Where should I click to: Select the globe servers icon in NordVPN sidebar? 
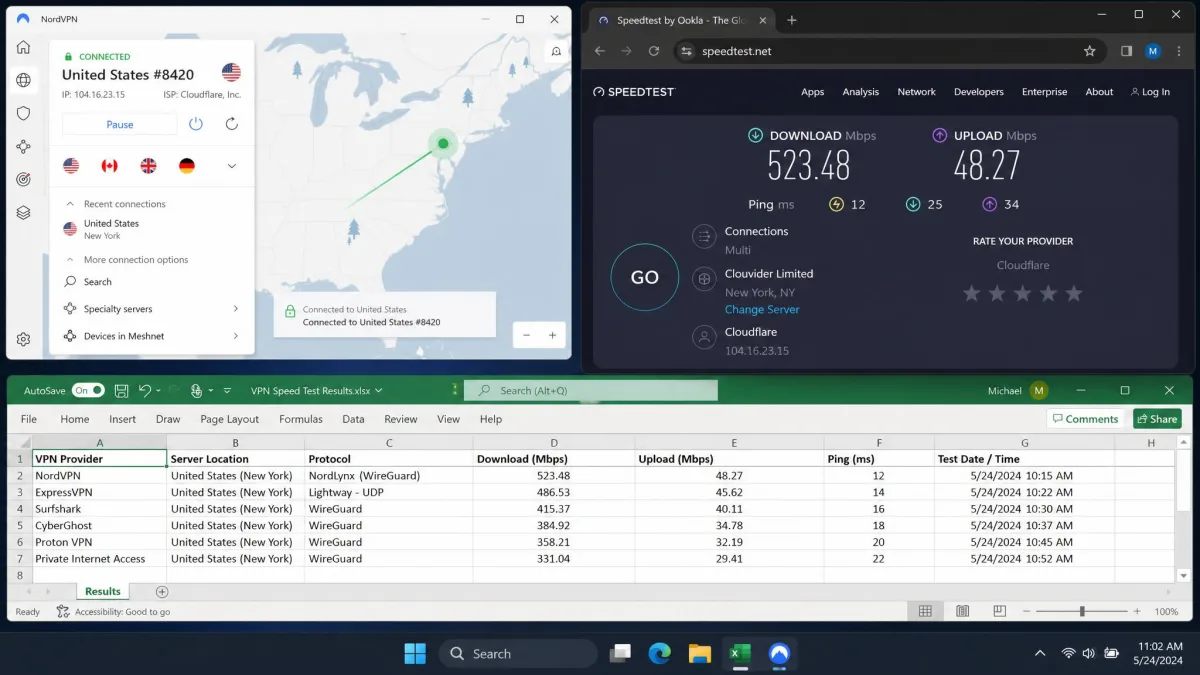(x=24, y=80)
